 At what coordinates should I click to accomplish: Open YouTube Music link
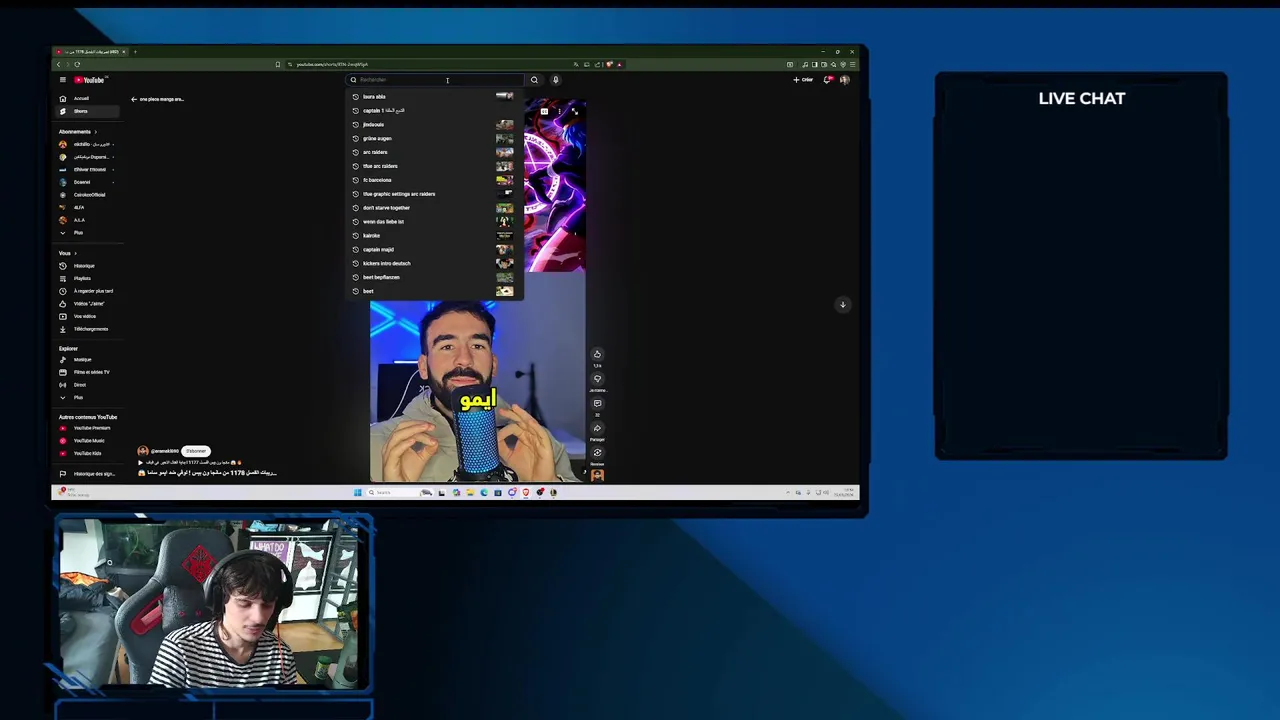89,441
